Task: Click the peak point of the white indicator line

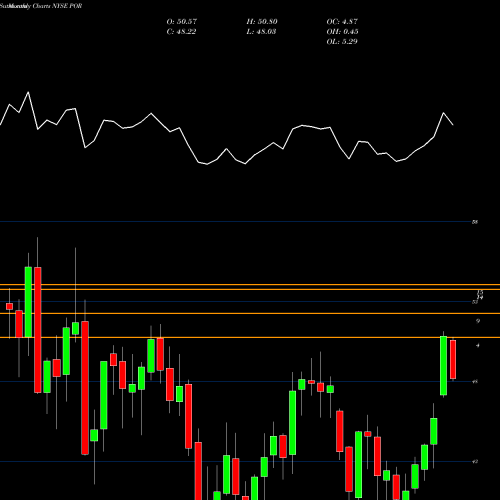Action: tap(28, 92)
